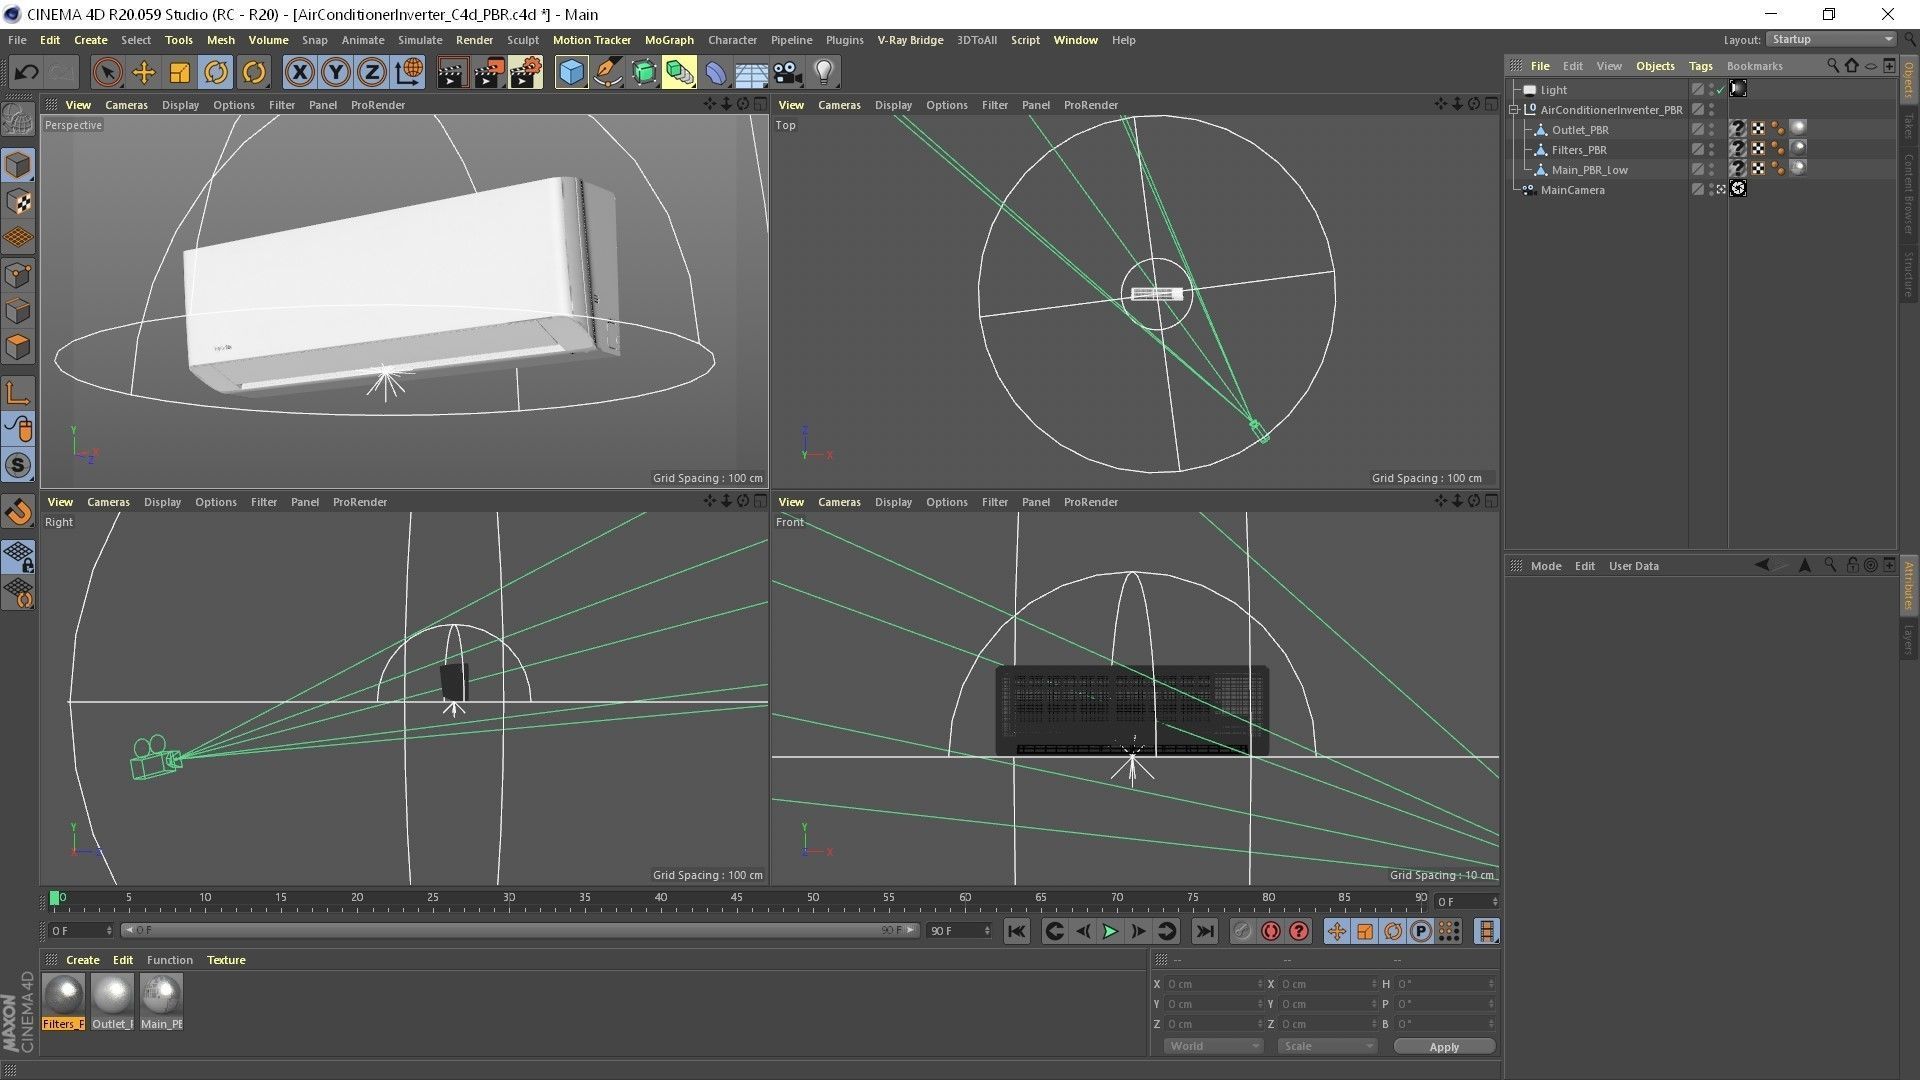Select the Spline Pen tool
The height and width of the screenshot is (1080, 1920).
point(607,72)
